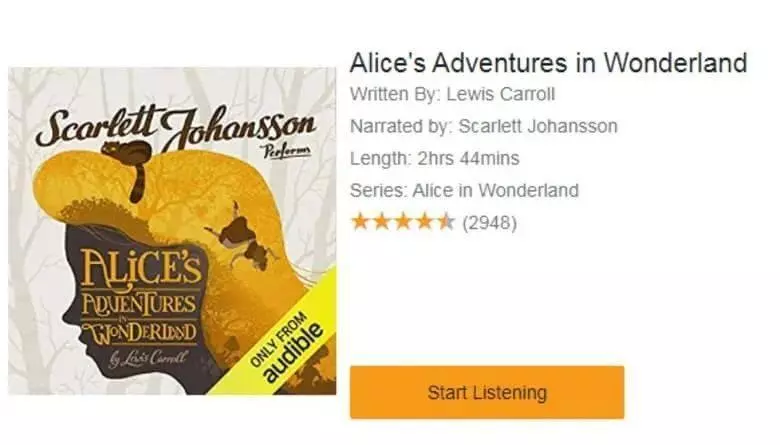Select the half-filled fifth rating star
Image resolution: width=780 pixels, height=445 pixels.
[446, 222]
